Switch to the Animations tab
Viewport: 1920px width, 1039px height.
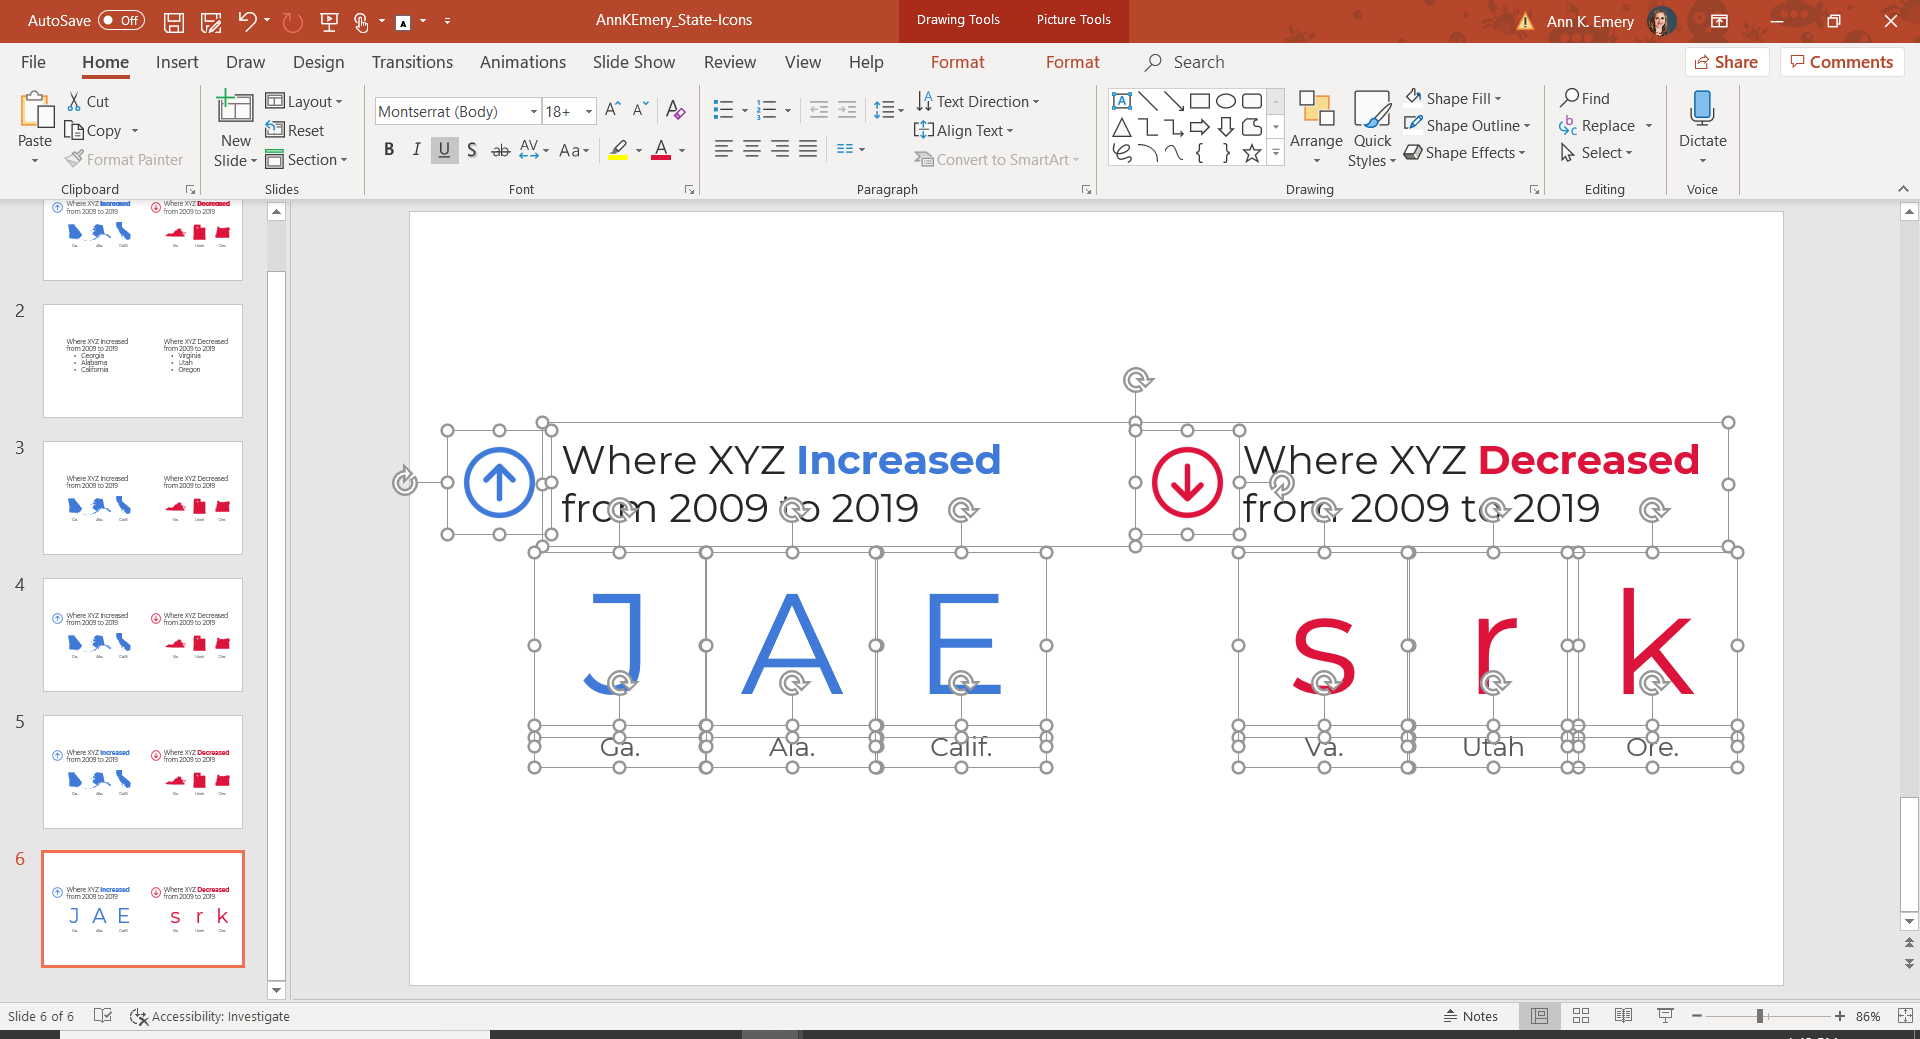pyautogui.click(x=522, y=62)
